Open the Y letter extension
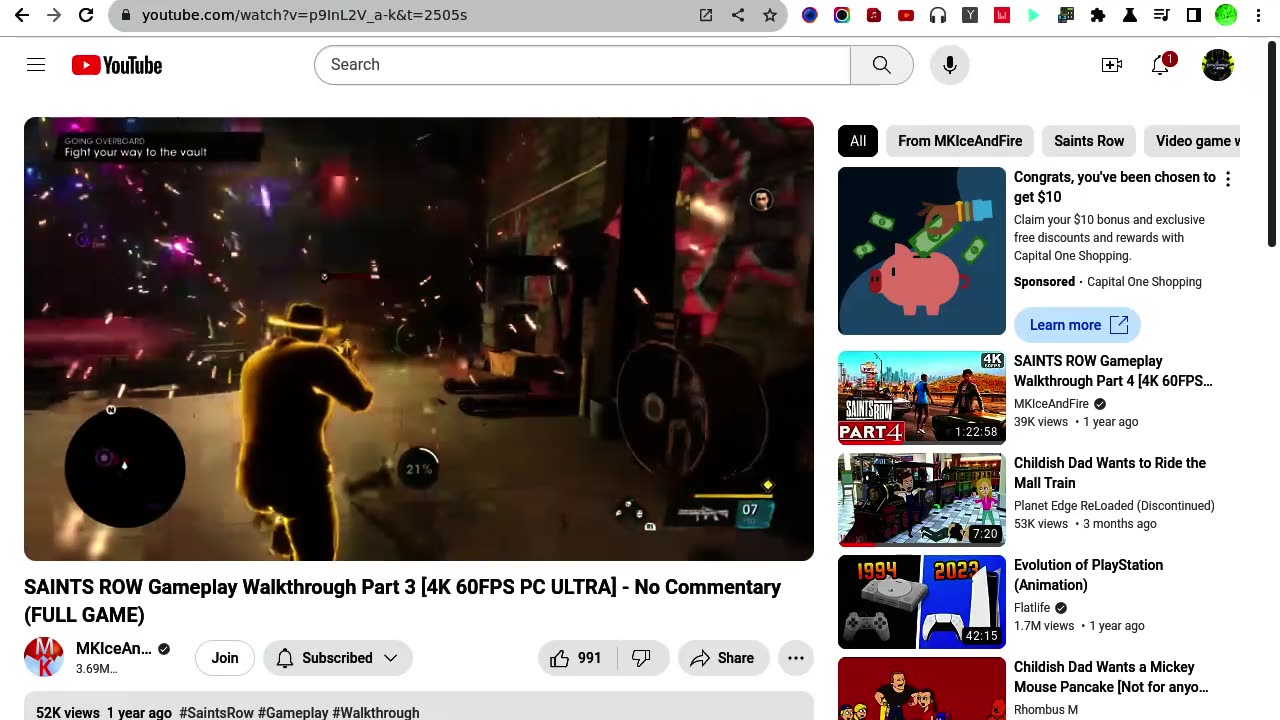Viewport: 1280px width, 720px height. (970, 15)
